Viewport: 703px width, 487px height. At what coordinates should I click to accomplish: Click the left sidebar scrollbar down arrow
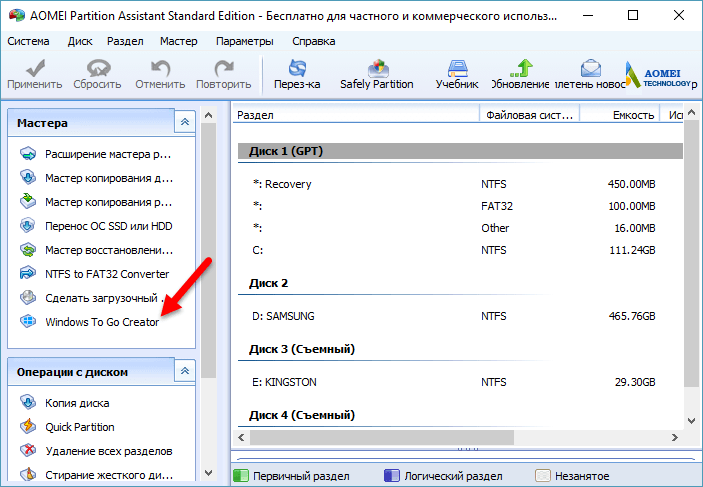208,472
